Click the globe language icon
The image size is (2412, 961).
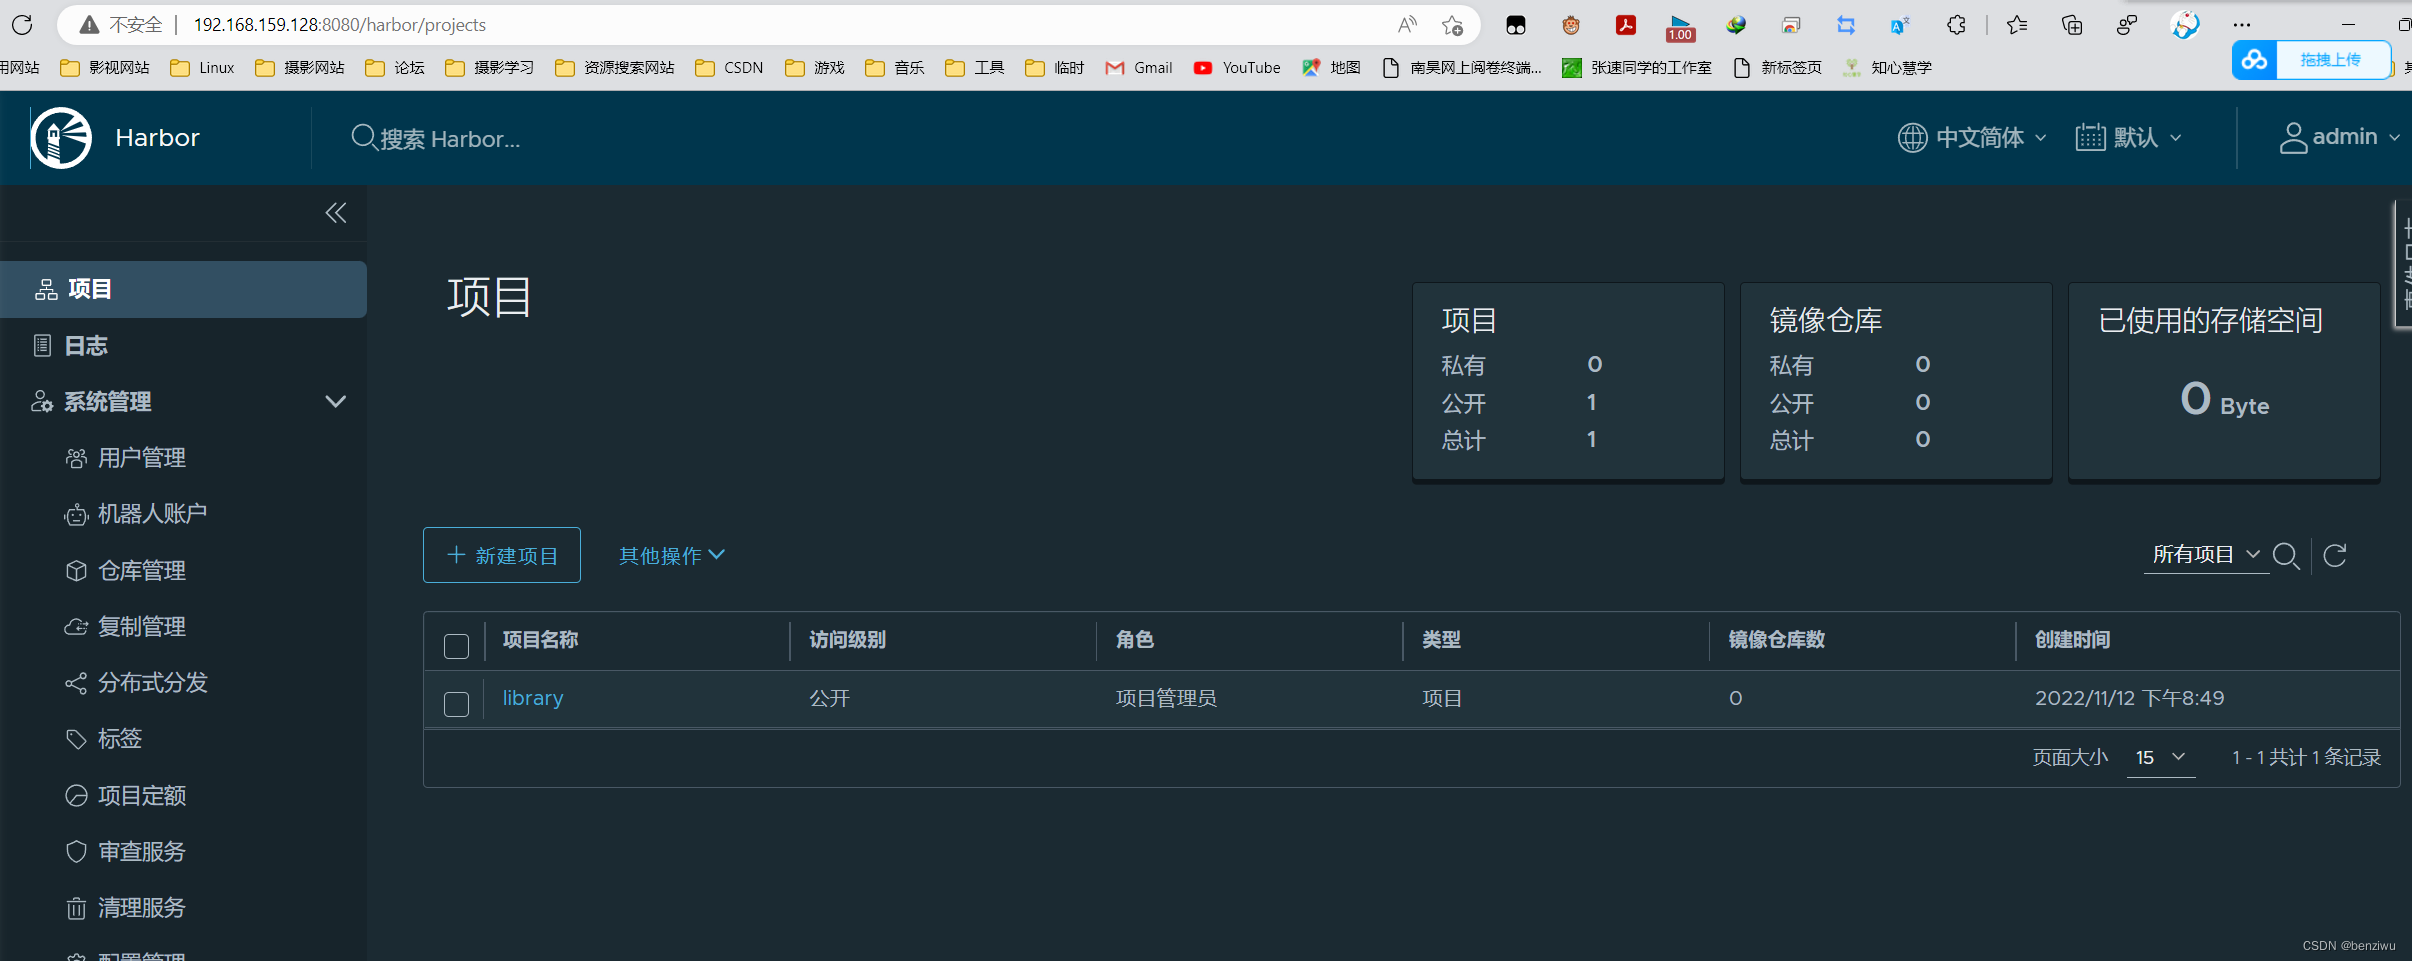[x=1912, y=138]
